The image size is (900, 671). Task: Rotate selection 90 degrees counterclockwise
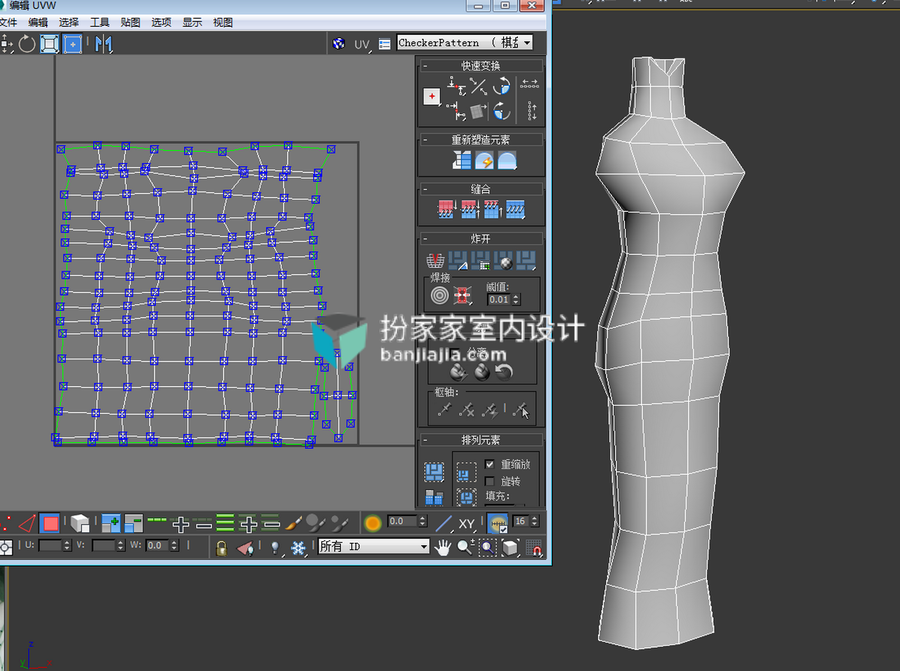[x=502, y=87]
